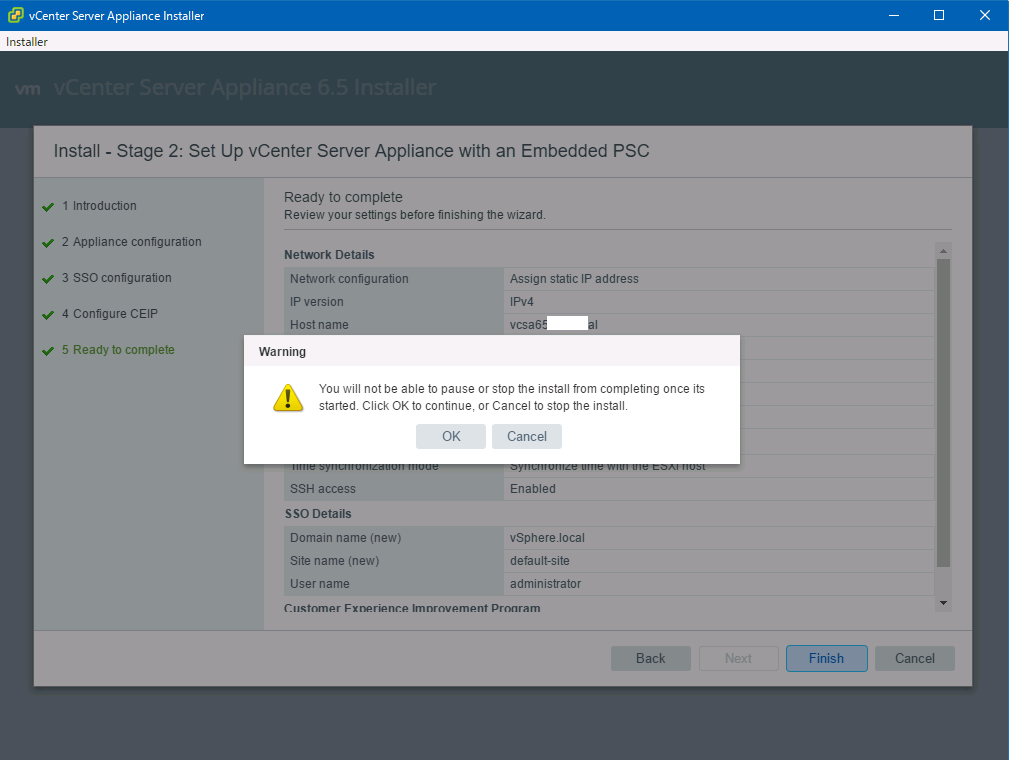Image resolution: width=1009 pixels, height=760 pixels.
Task: Click the 'Assign static IP address' value
Action: click(574, 279)
